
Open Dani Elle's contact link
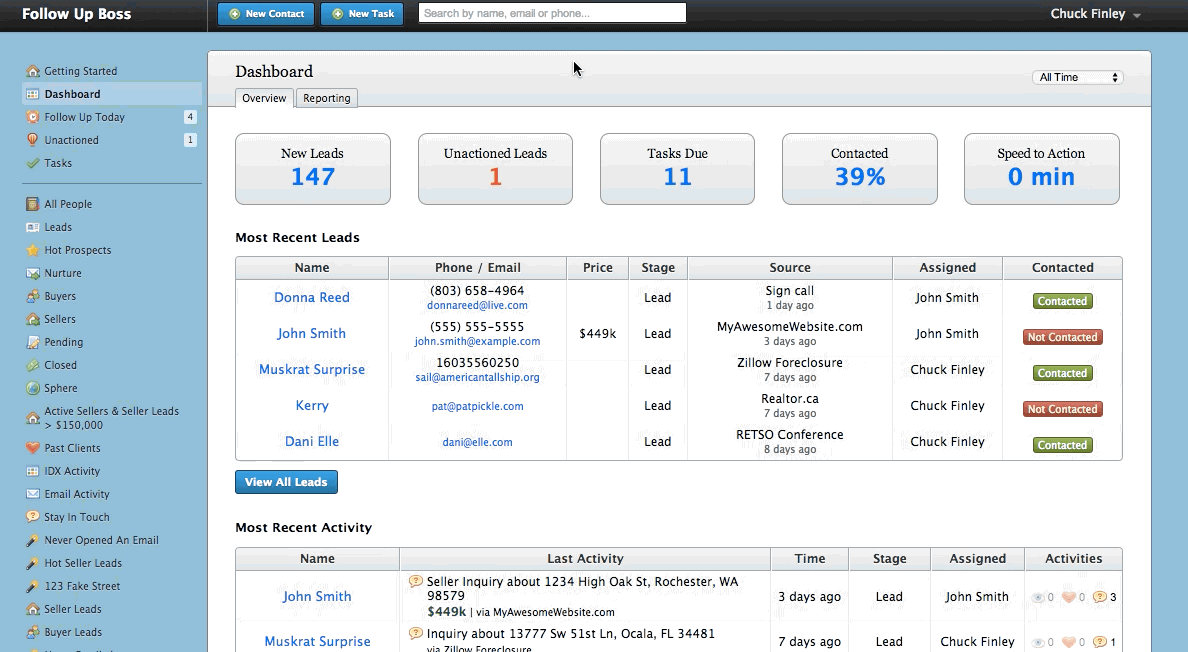[x=312, y=441]
